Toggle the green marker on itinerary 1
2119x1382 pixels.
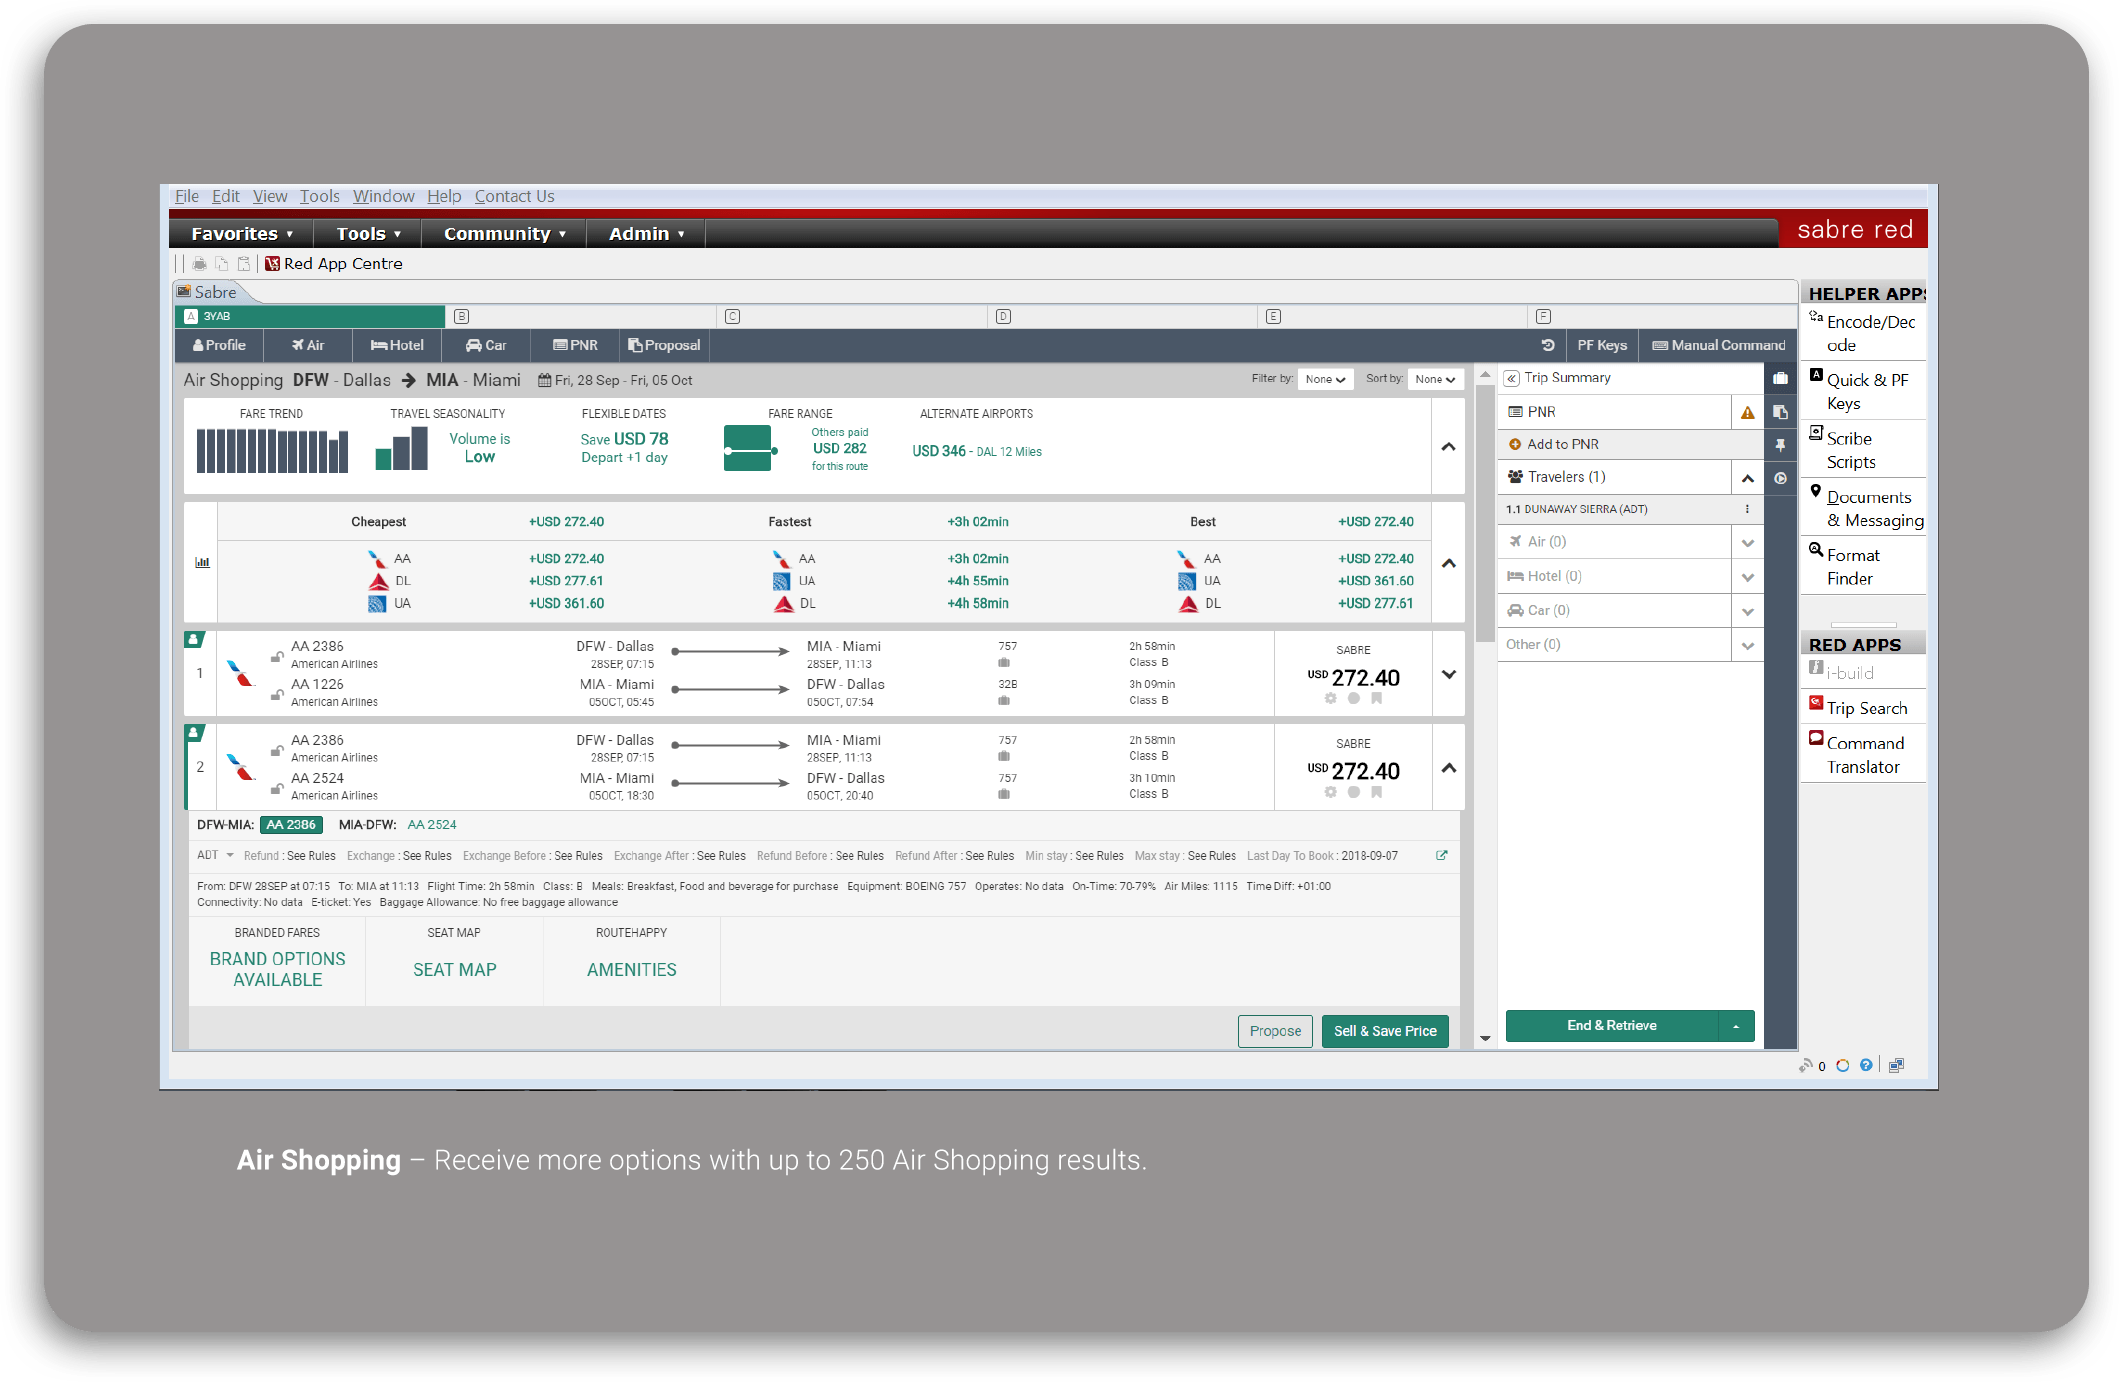(195, 640)
